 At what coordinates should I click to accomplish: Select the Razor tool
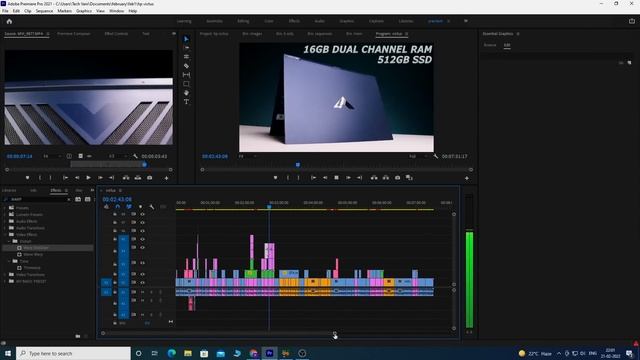186,66
